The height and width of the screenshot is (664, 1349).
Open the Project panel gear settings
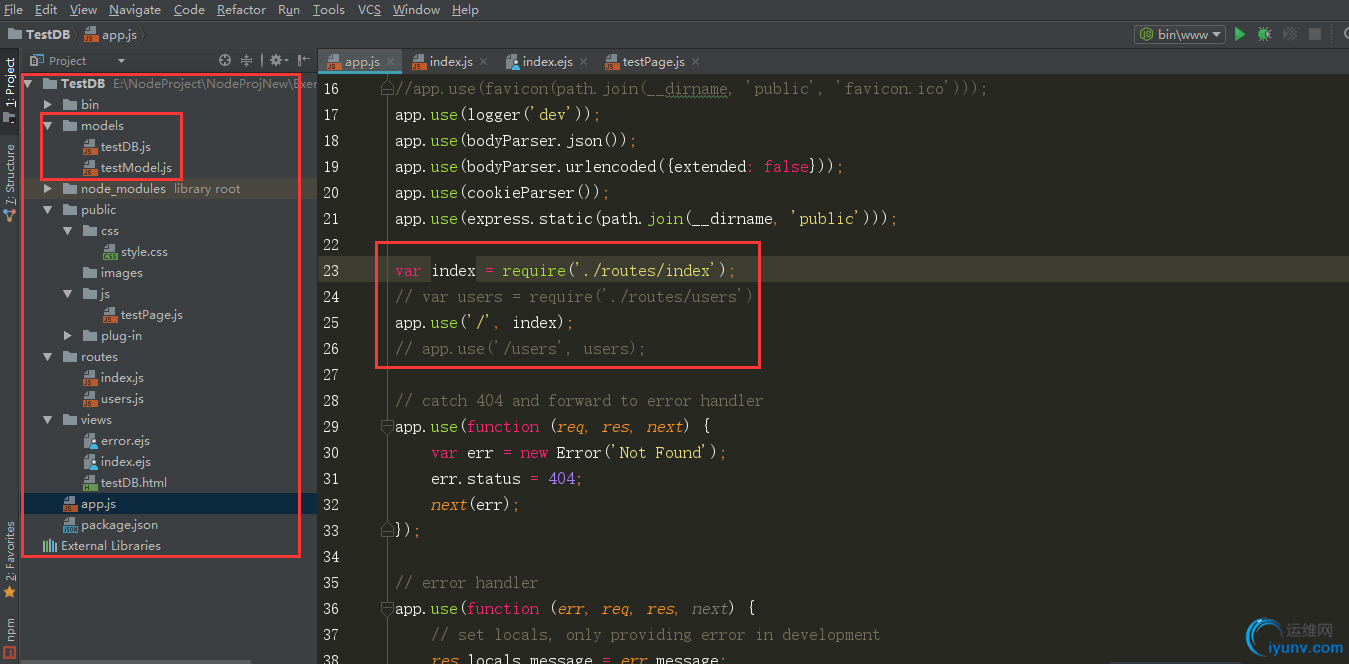click(278, 61)
